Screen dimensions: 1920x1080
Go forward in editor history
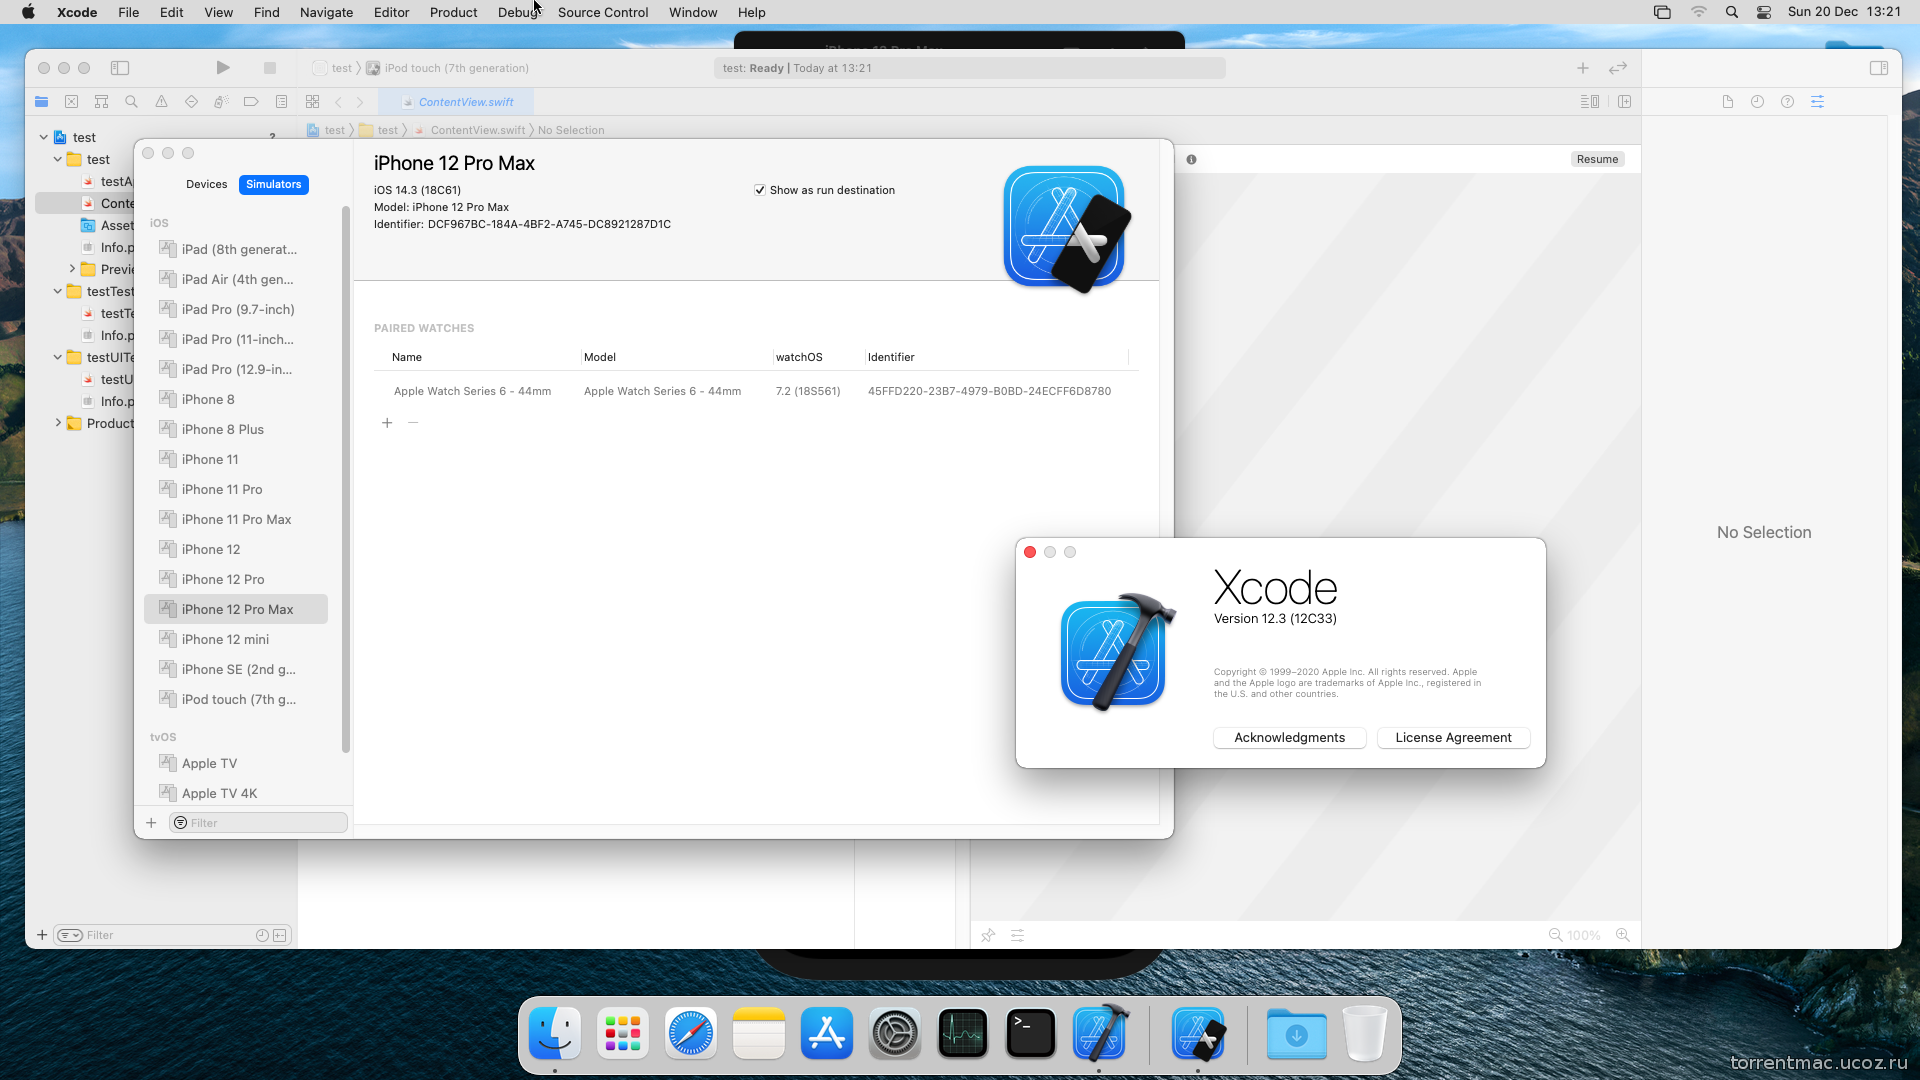coord(360,102)
